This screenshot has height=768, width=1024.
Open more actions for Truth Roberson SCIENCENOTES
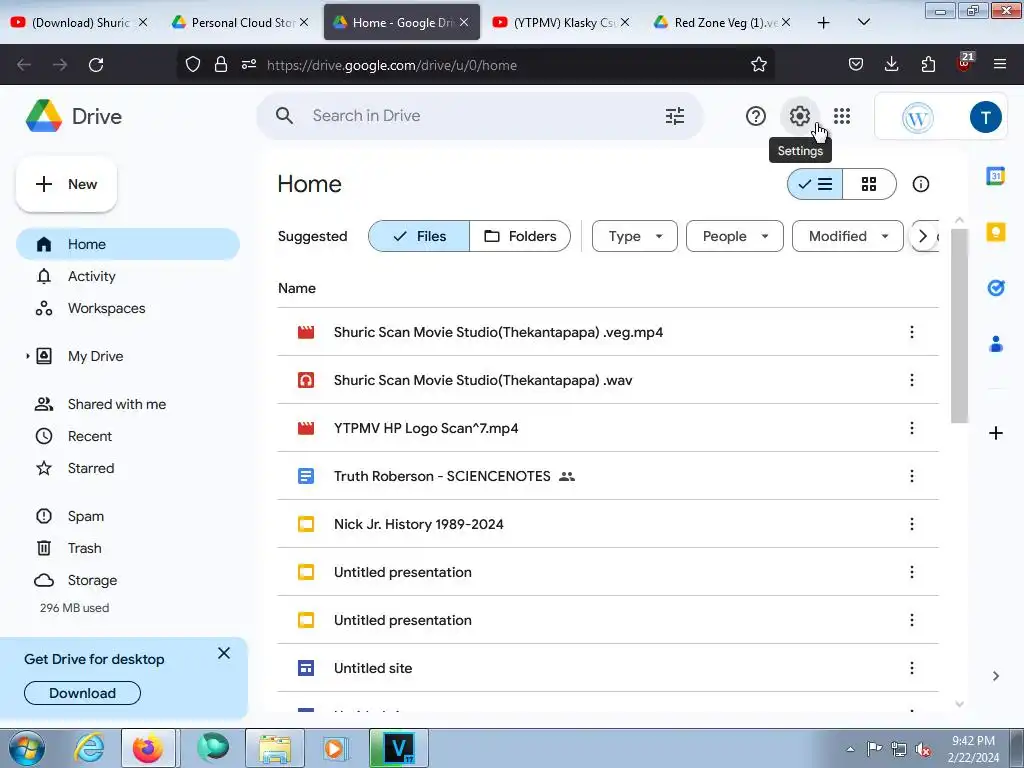click(912, 476)
